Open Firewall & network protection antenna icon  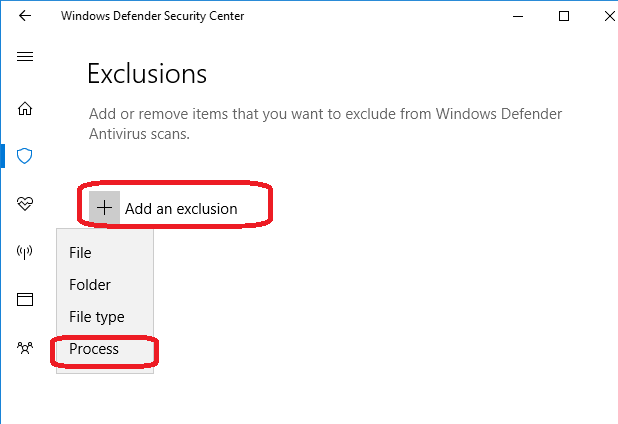(24, 252)
